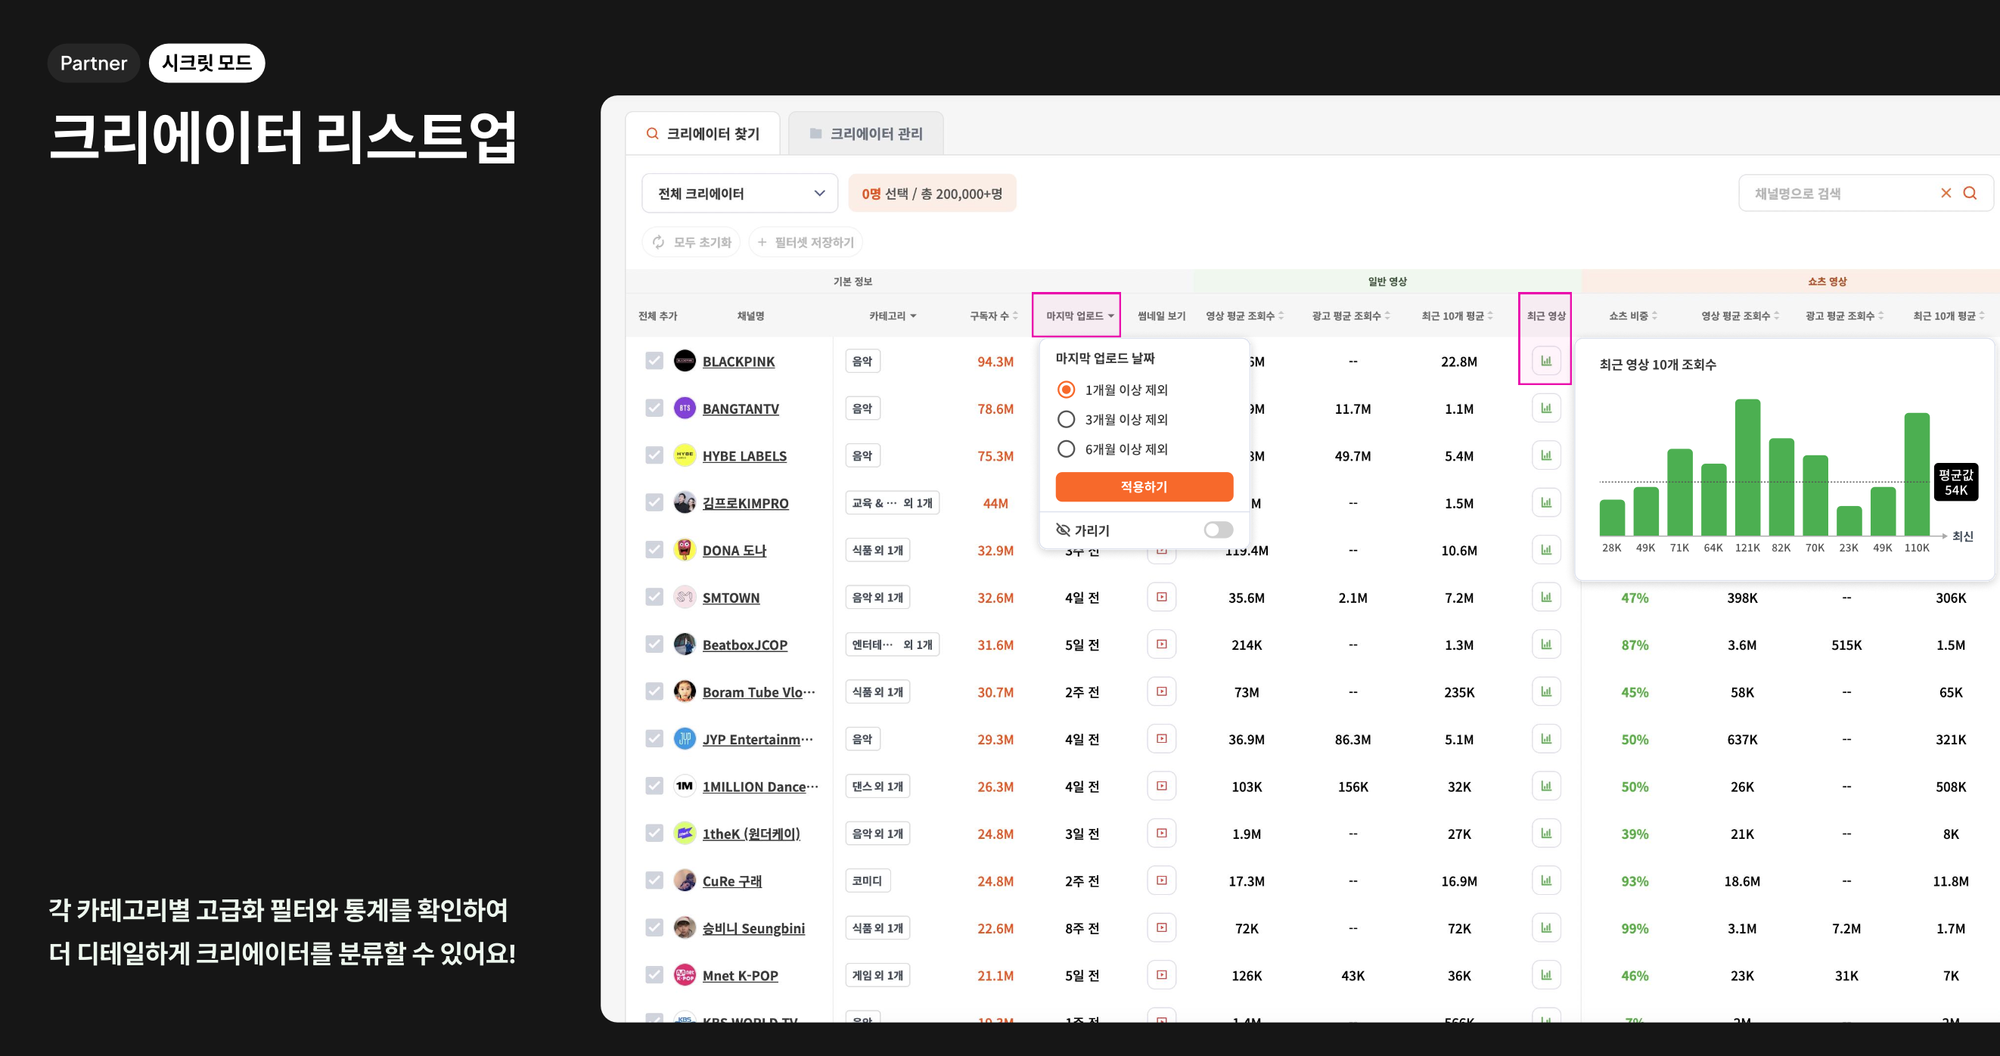
Task: Click the refresh icon on 모두 초기화
Action: (x=659, y=242)
